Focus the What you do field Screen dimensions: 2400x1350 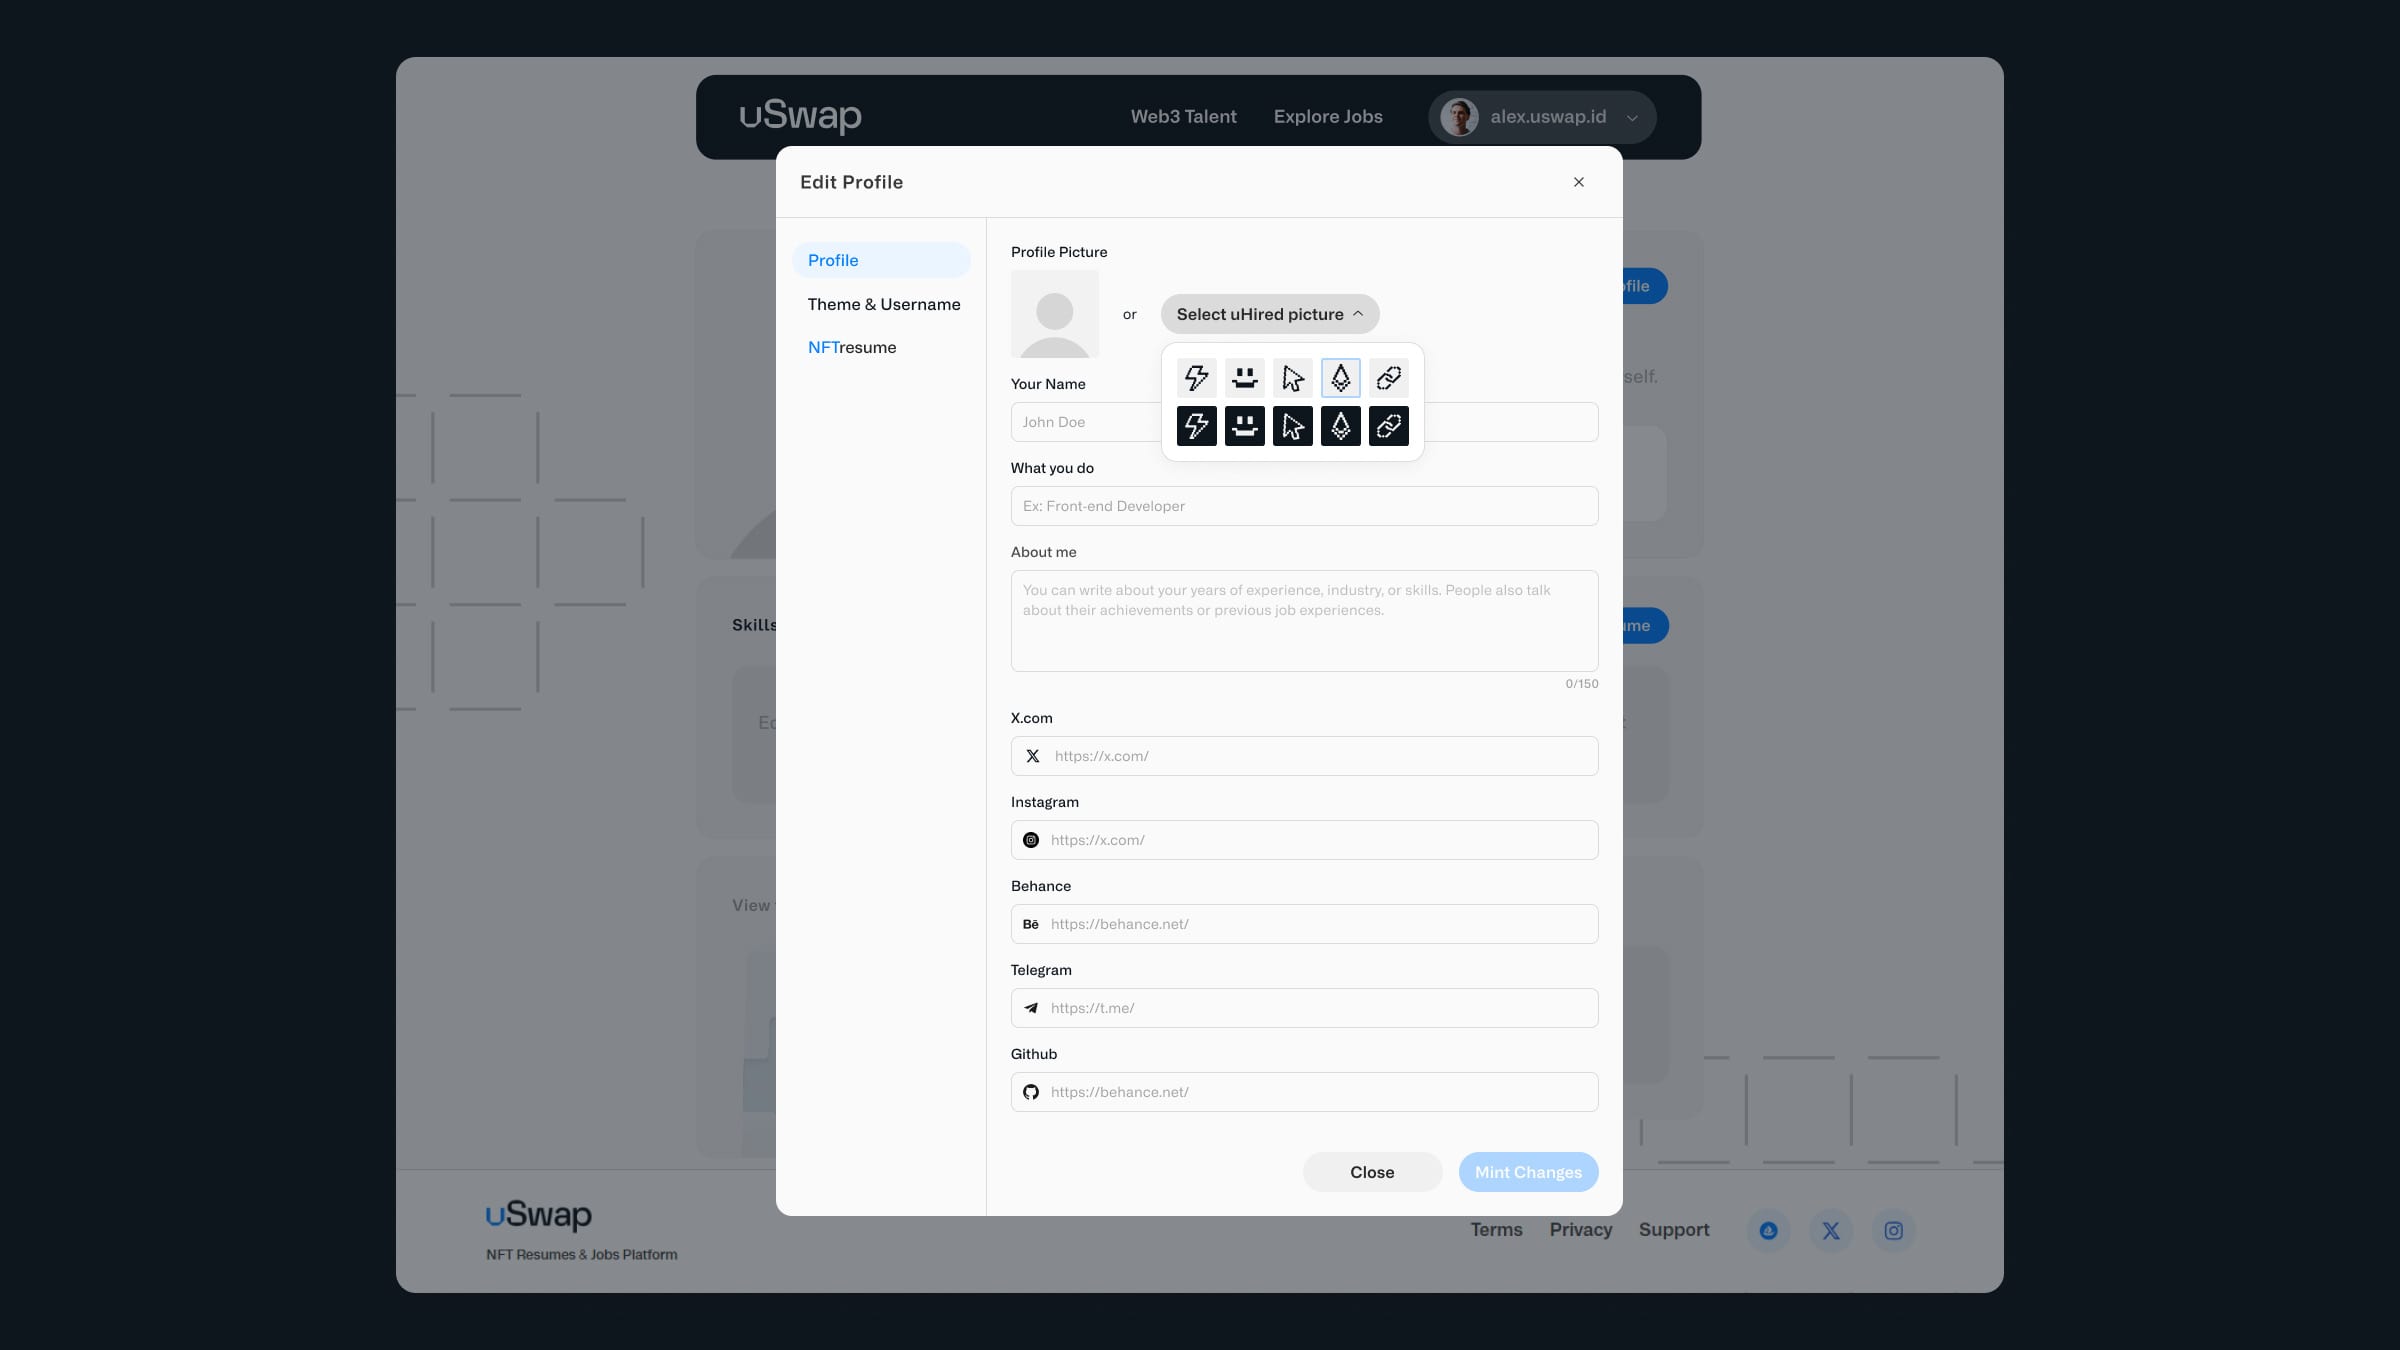(x=1304, y=506)
